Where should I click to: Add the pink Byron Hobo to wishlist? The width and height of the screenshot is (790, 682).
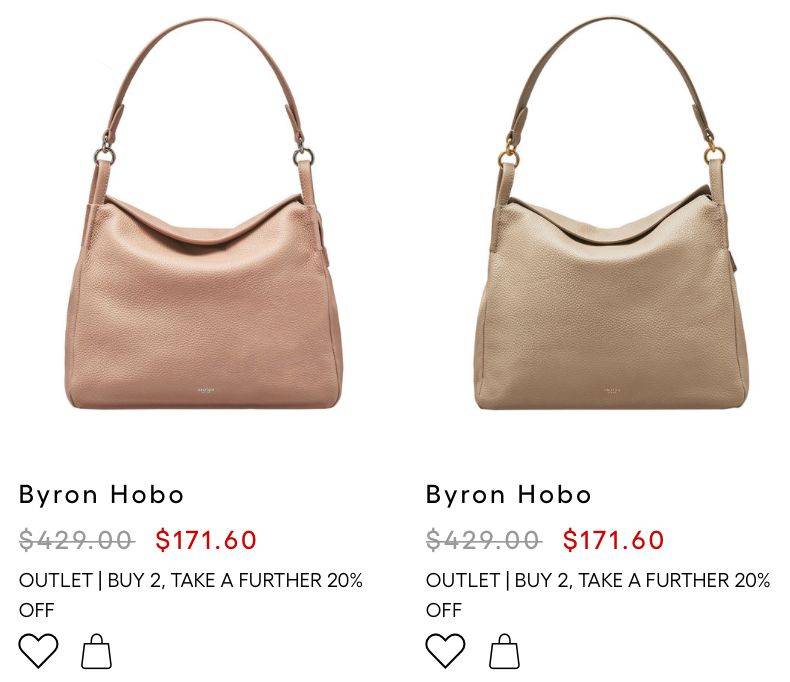pyautogui.click(x=38, y=651)
